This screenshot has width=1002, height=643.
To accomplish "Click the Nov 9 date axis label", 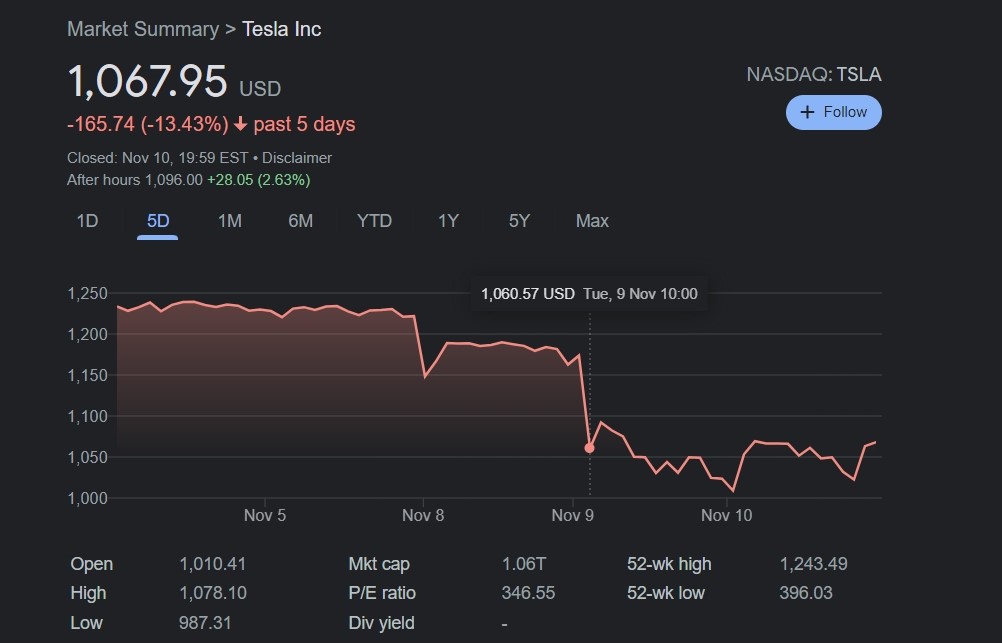I will pos(573,515).
